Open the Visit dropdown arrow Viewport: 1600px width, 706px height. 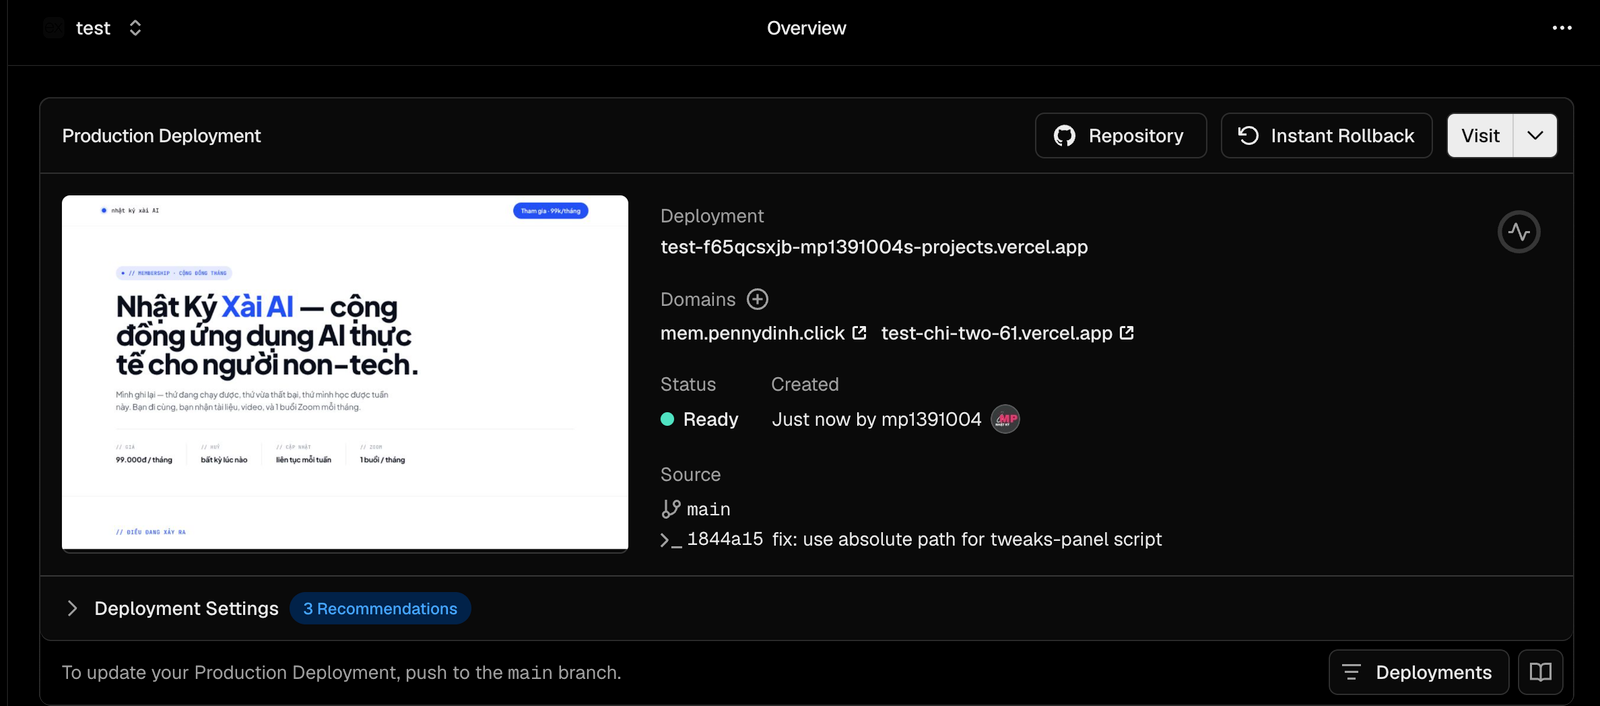[1535, 136]
